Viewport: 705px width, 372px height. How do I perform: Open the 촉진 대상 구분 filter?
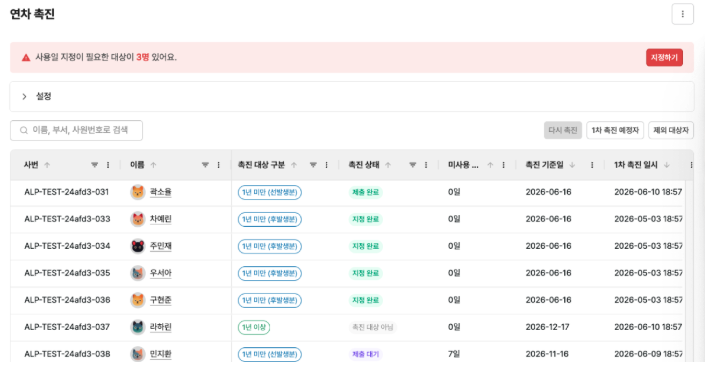click(x=313, y=165)
